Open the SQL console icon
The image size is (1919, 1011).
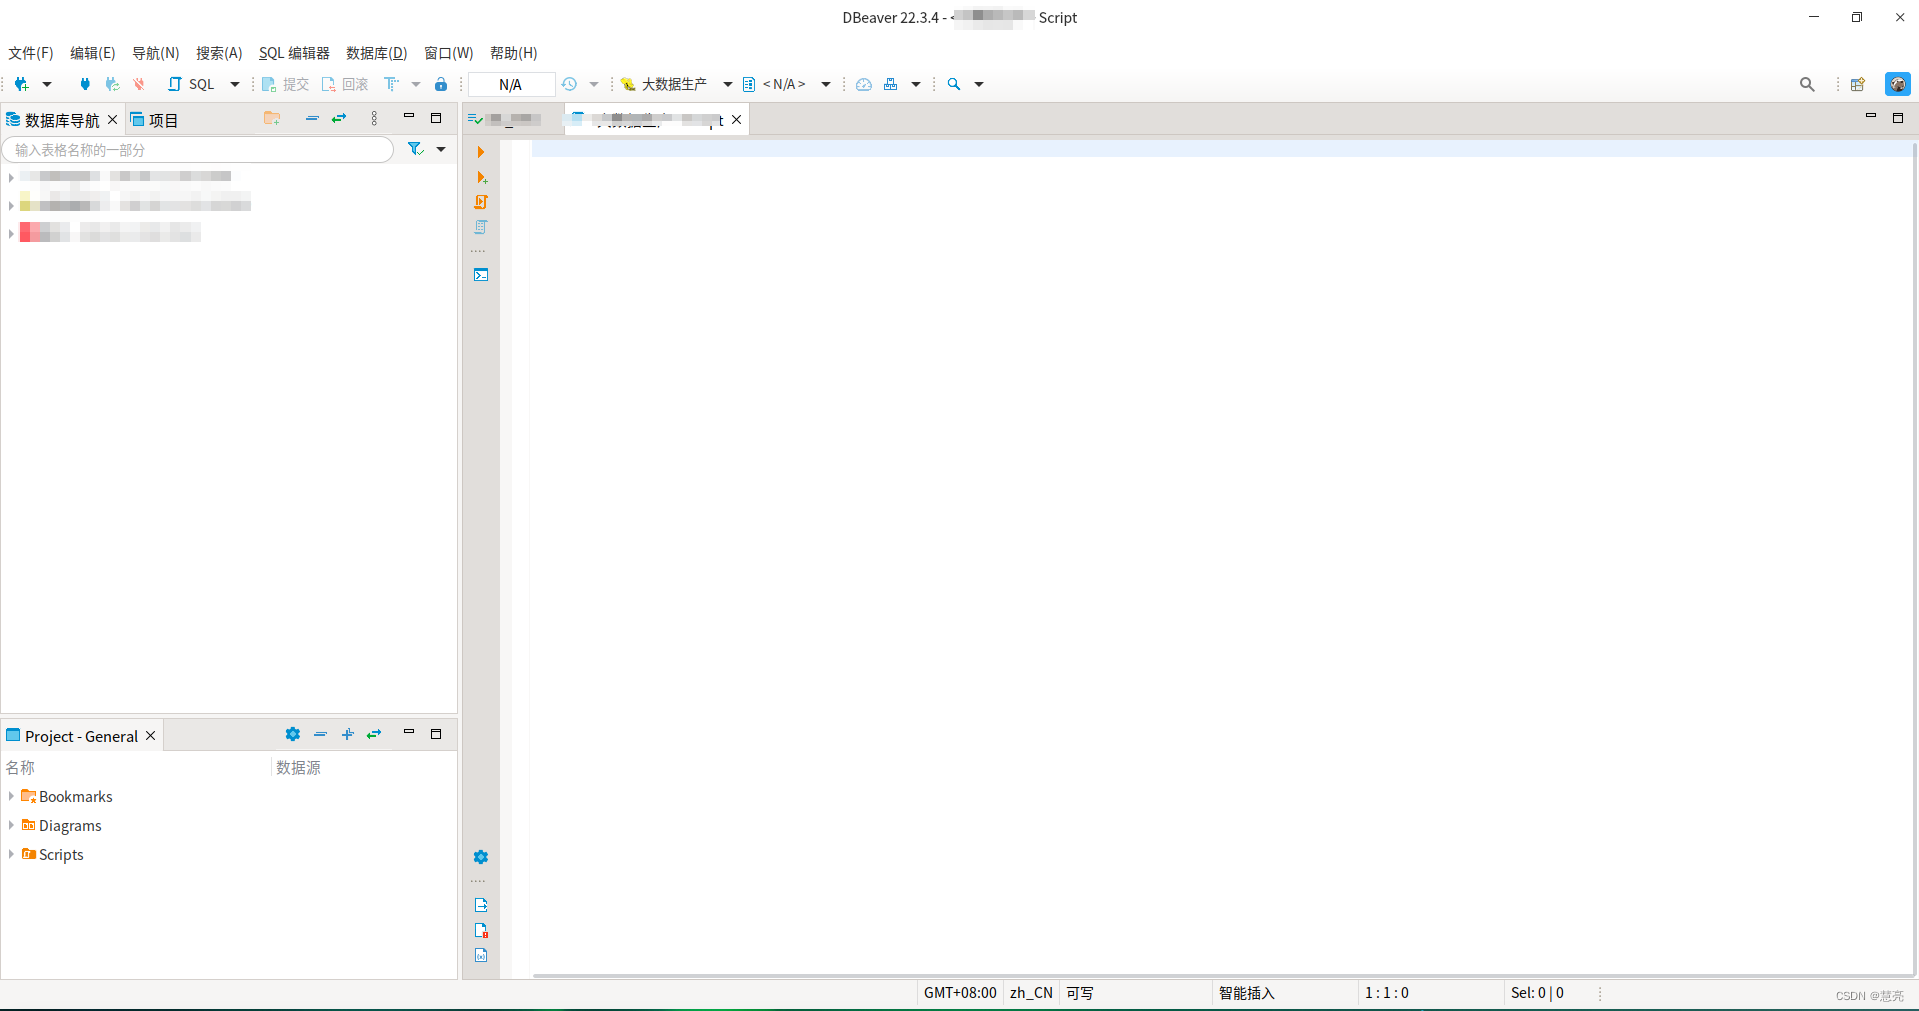[x=481, y=274]
